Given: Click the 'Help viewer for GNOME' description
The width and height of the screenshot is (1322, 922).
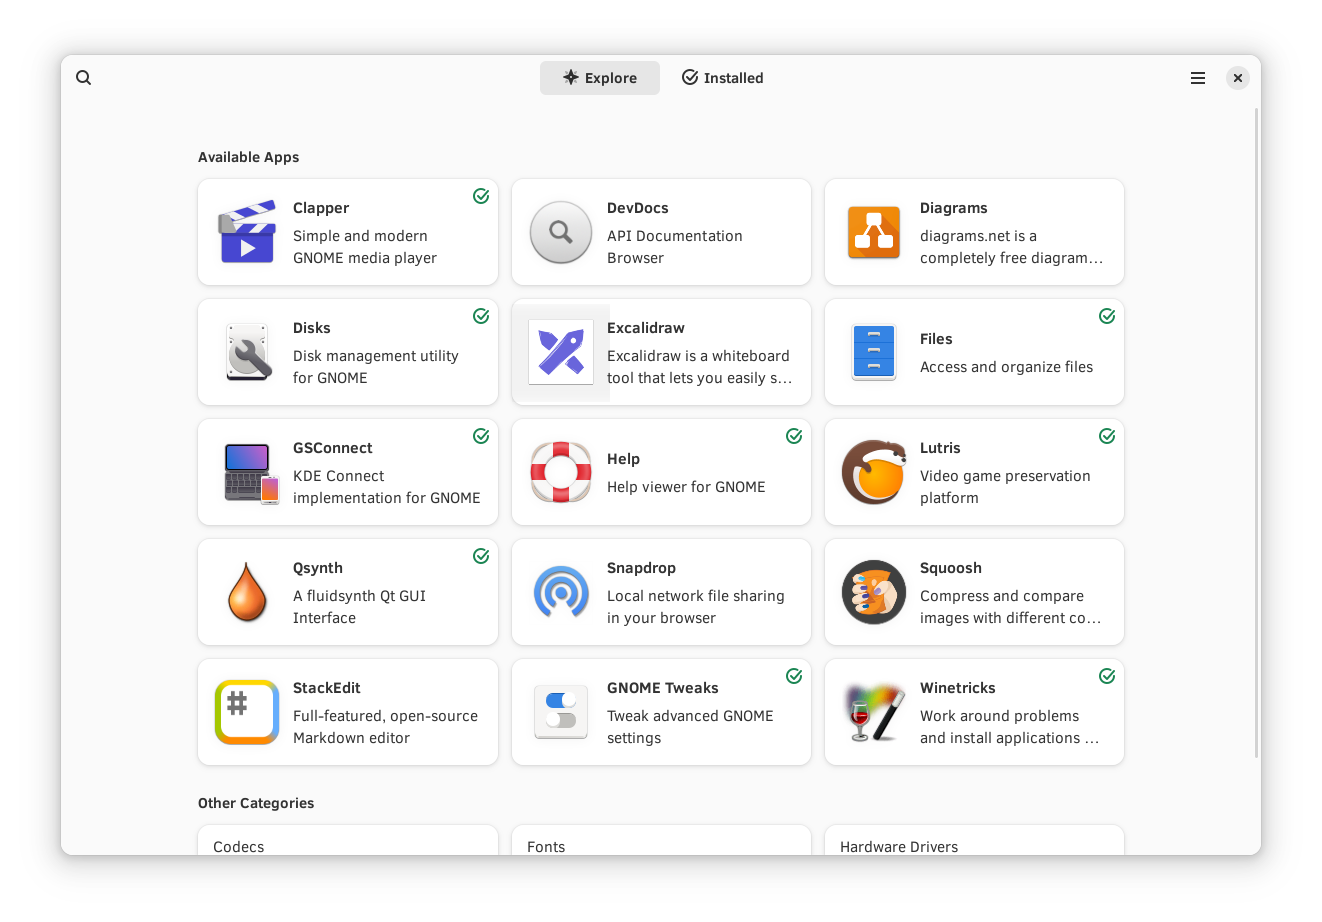Looking at the screenshot, I should coord(686,487).
